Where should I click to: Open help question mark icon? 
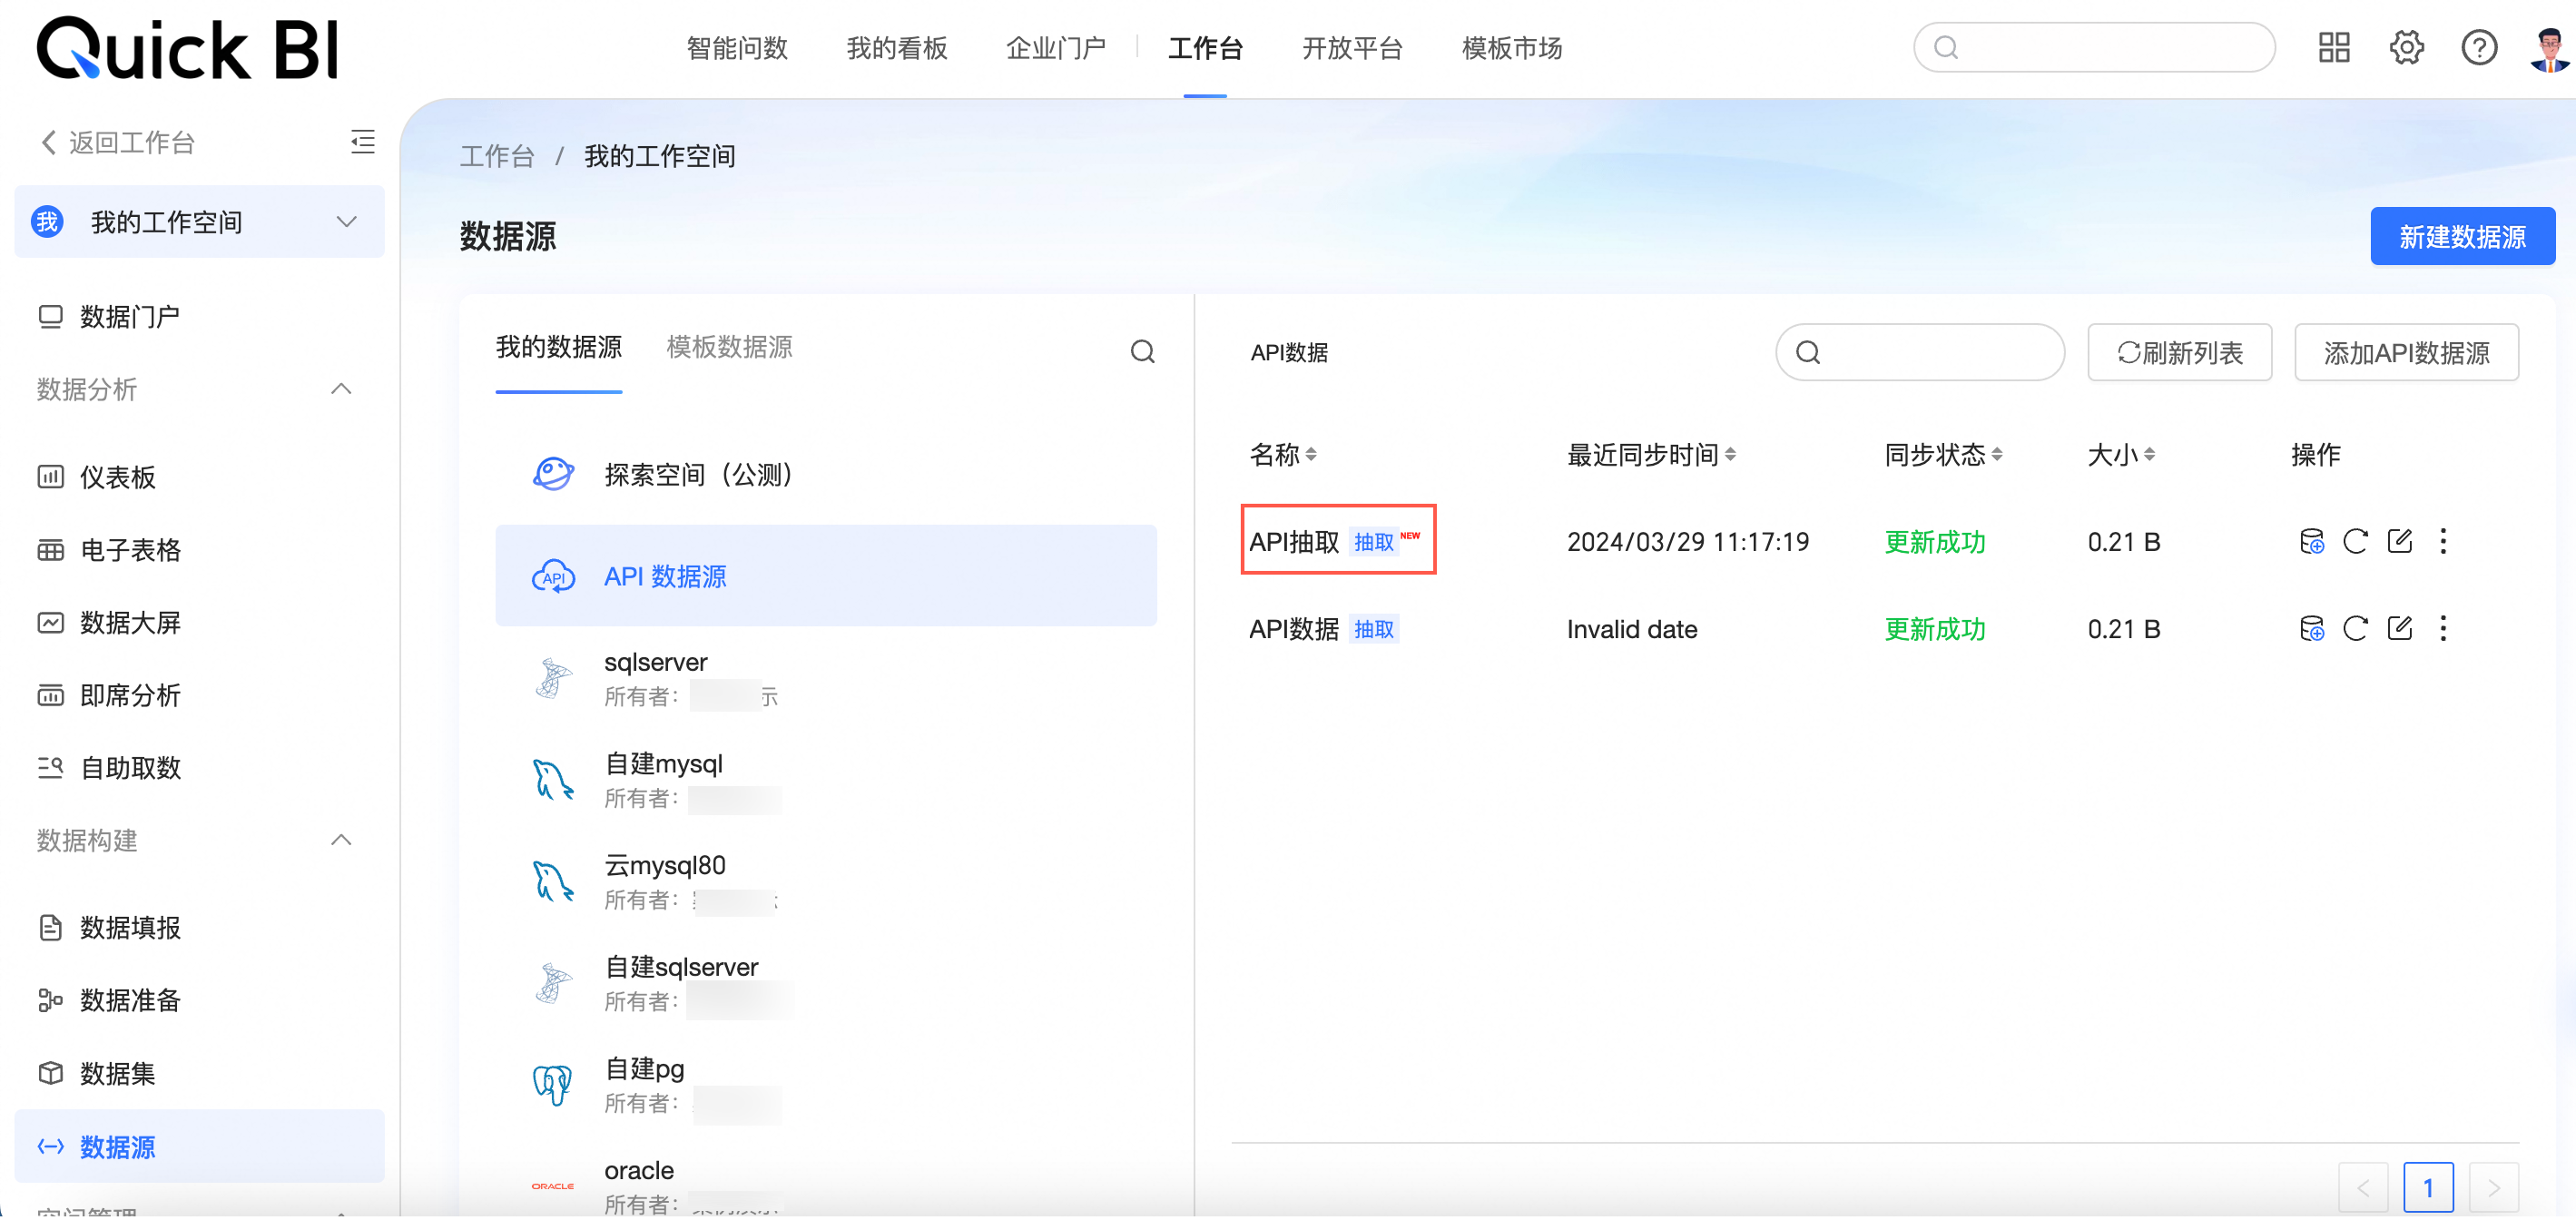(x=2479, y=47)
